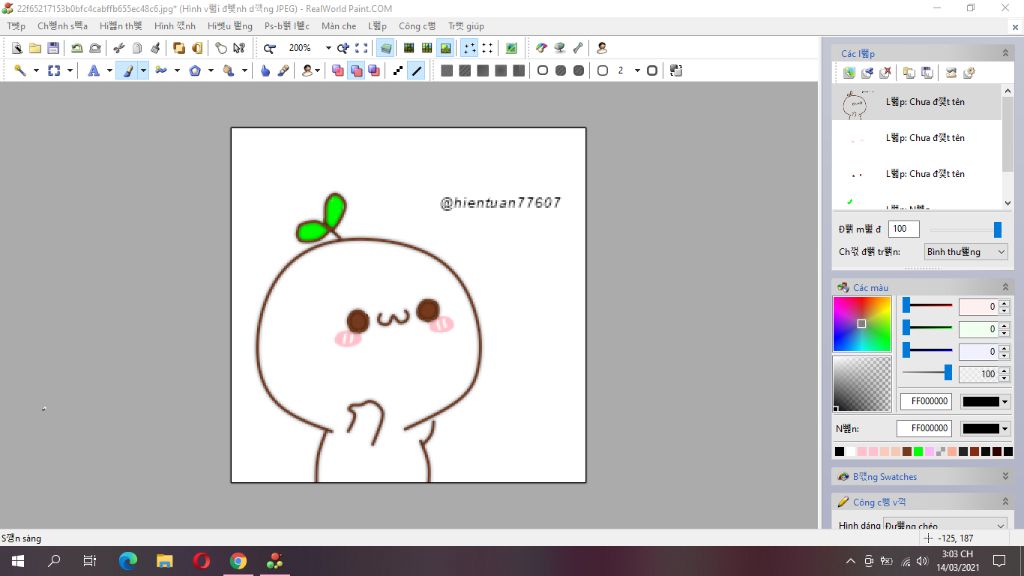Toggle the jagged pixel line mode
This screenshot has height=576, width=1024.
point(398,71)
